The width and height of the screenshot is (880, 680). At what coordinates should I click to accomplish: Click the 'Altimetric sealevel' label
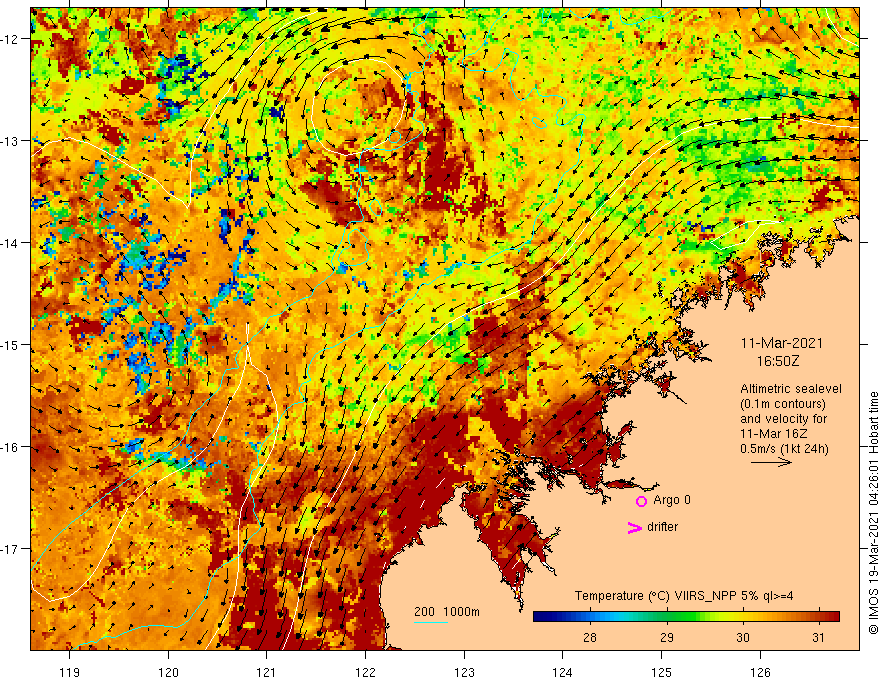click(791, 389)
